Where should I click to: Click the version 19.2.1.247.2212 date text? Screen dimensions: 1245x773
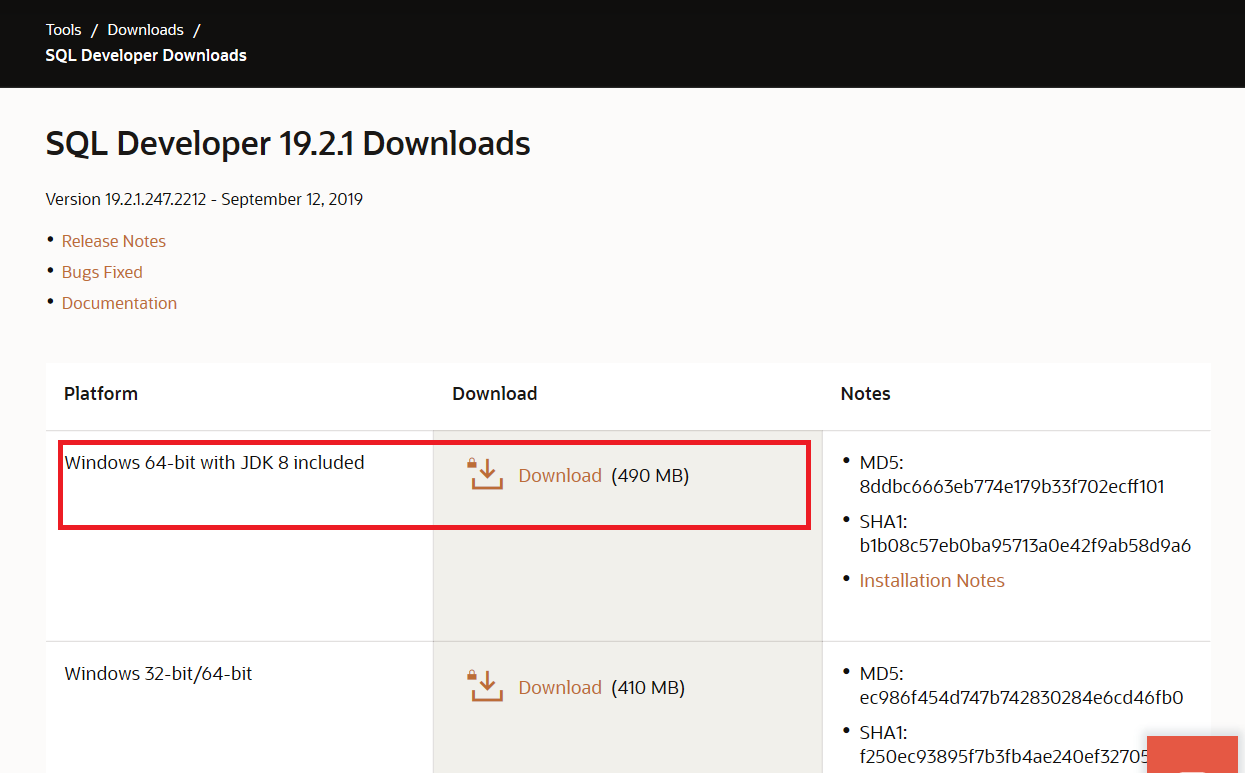click(x=204, y=199)
